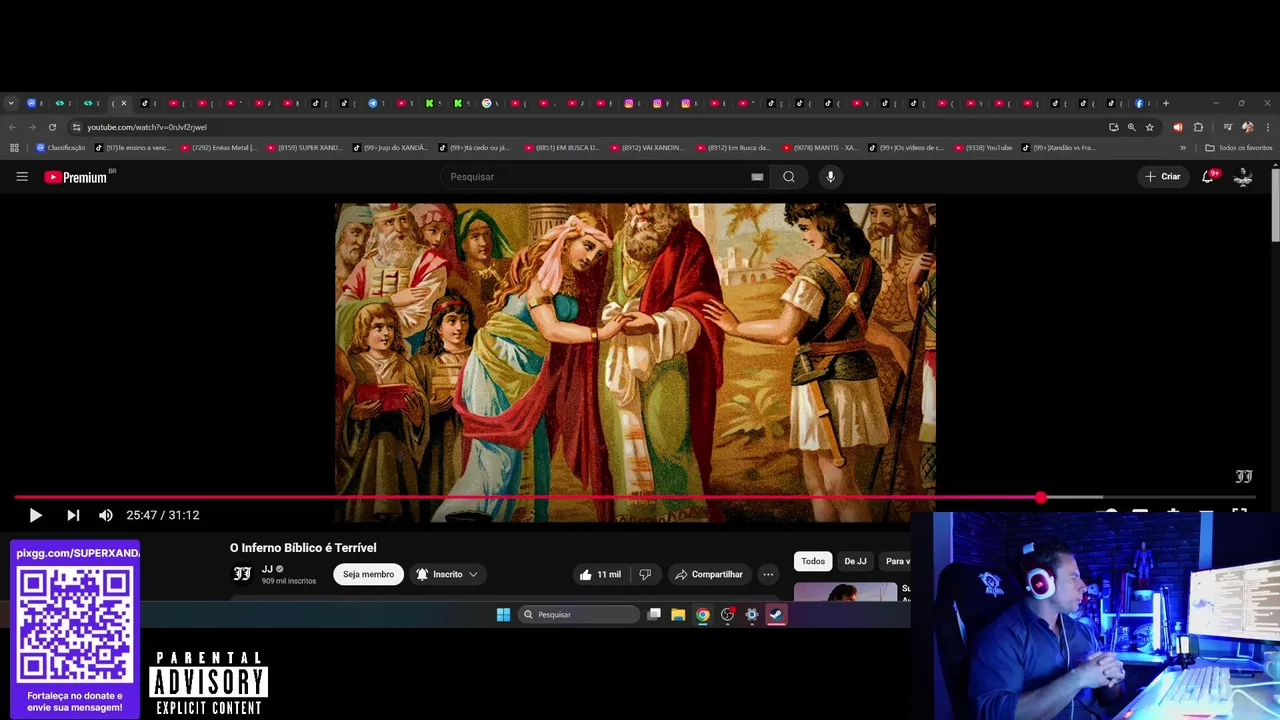This screenshot has height=720, width=1280.
Task: Open the first suggested video thumbnail
Action: 845,591
